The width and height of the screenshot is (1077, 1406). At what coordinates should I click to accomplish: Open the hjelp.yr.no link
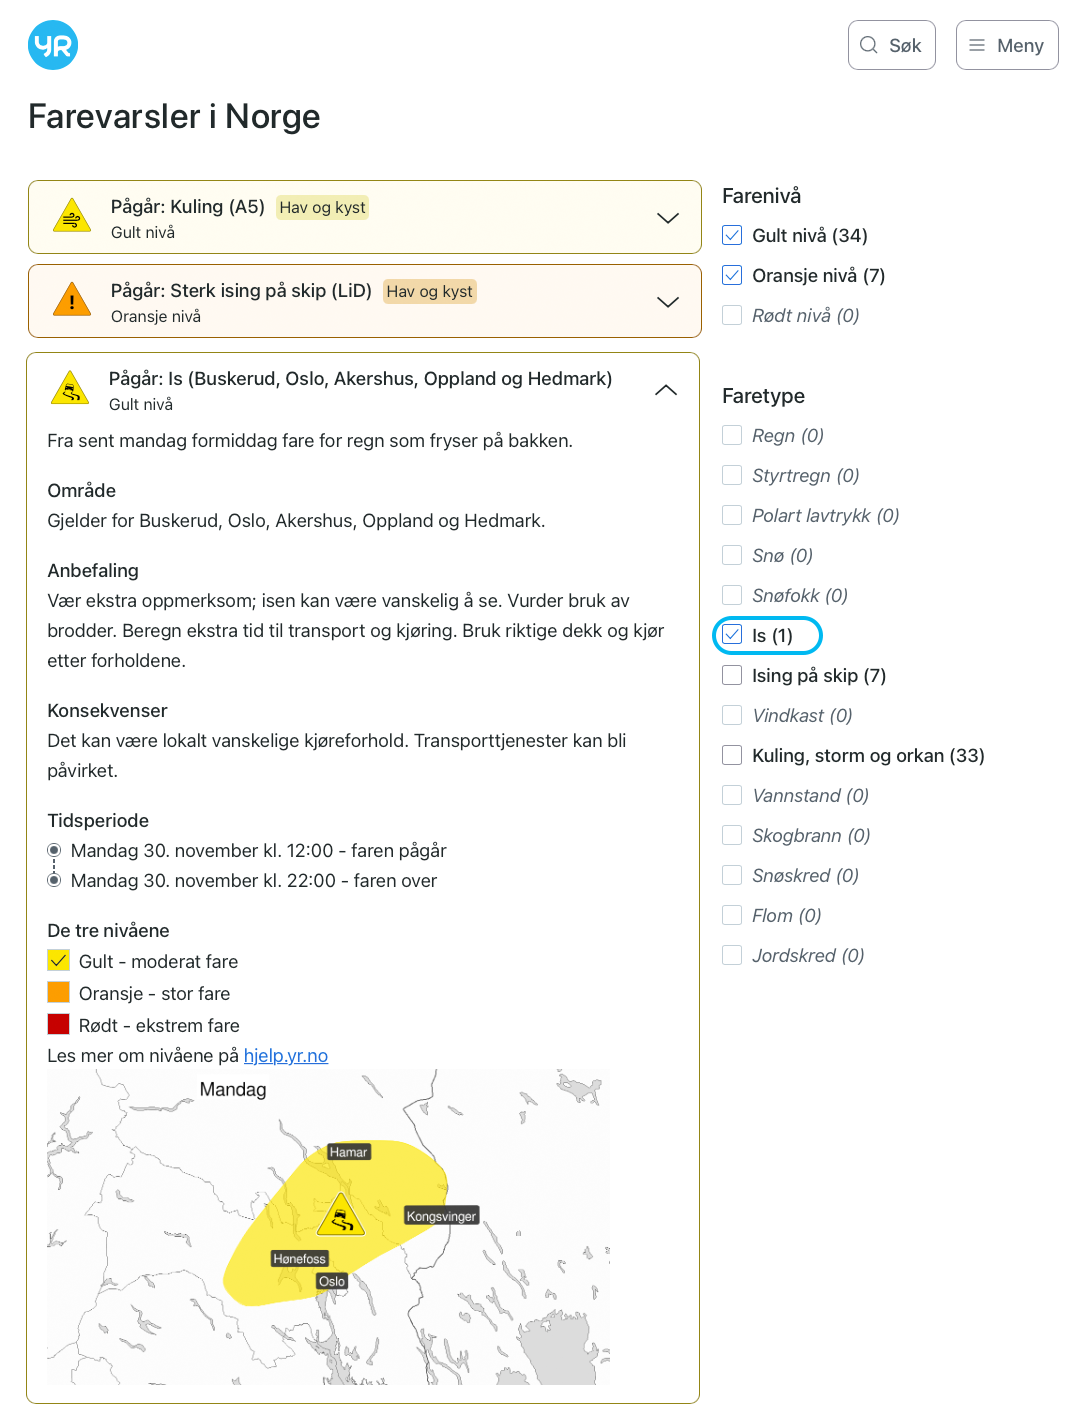click(286, 1056)
